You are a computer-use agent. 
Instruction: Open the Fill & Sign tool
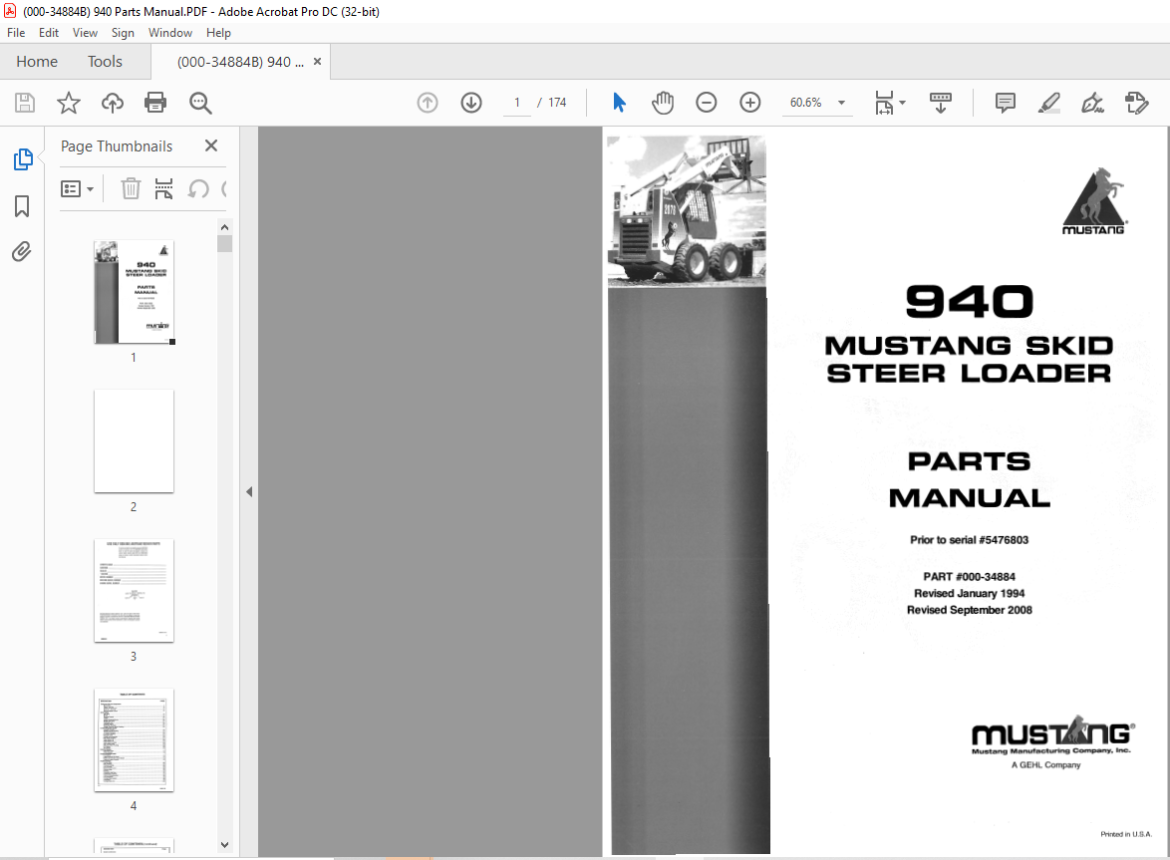1092,102
